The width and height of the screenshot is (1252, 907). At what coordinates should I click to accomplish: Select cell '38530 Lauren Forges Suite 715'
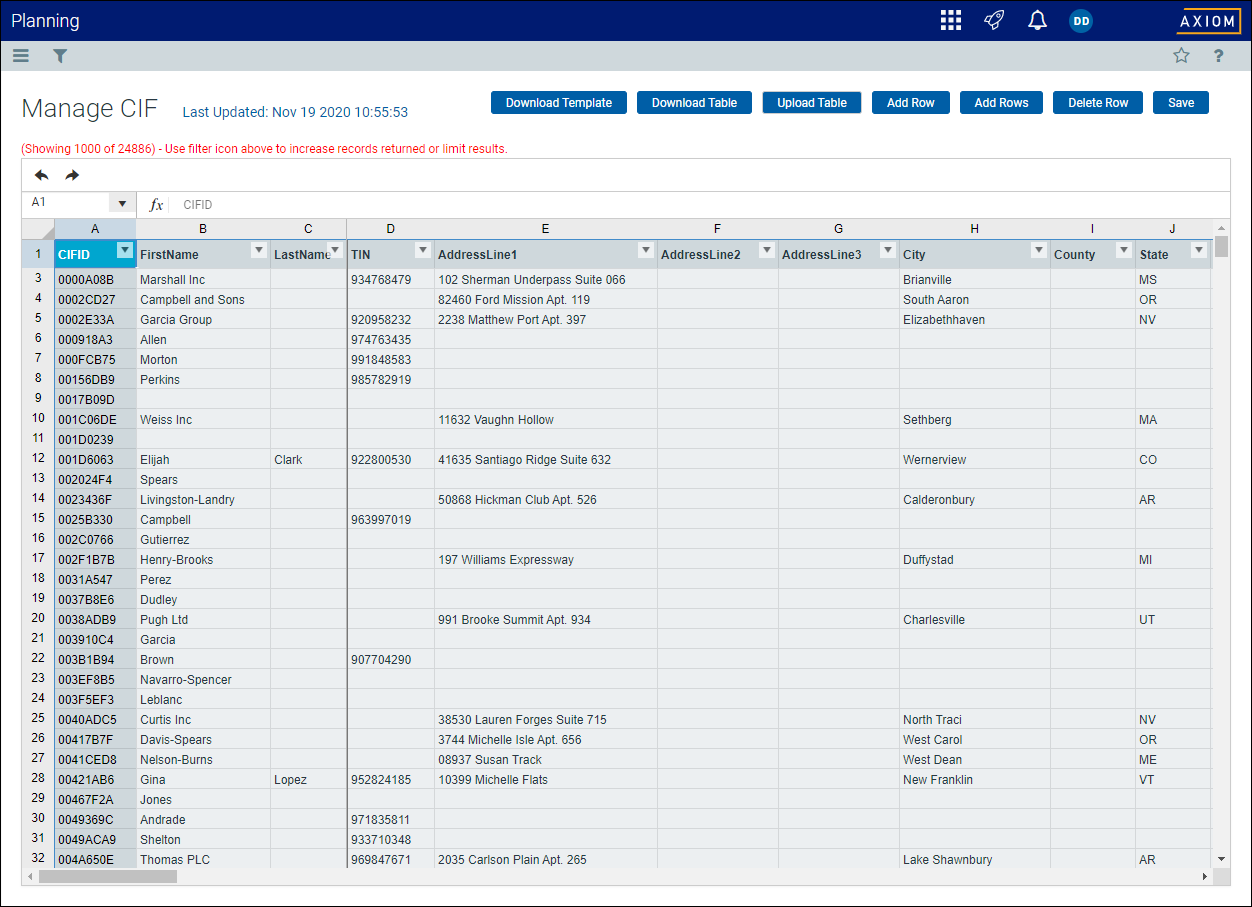[546, 719]
